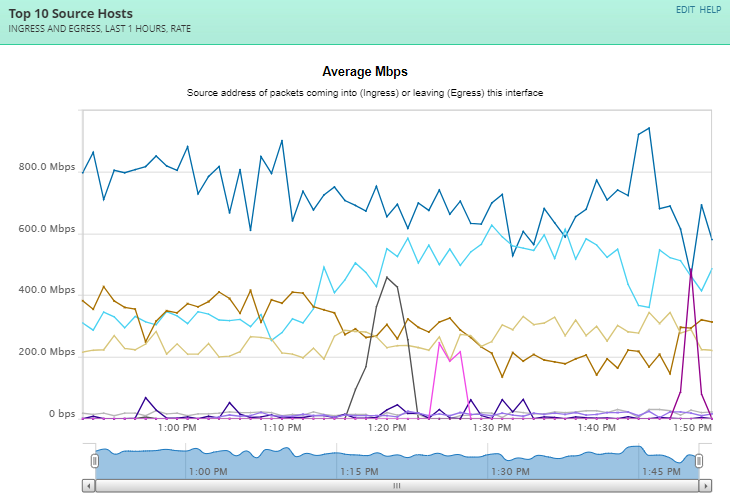Click the '0 bps' y-axis label

62,414
